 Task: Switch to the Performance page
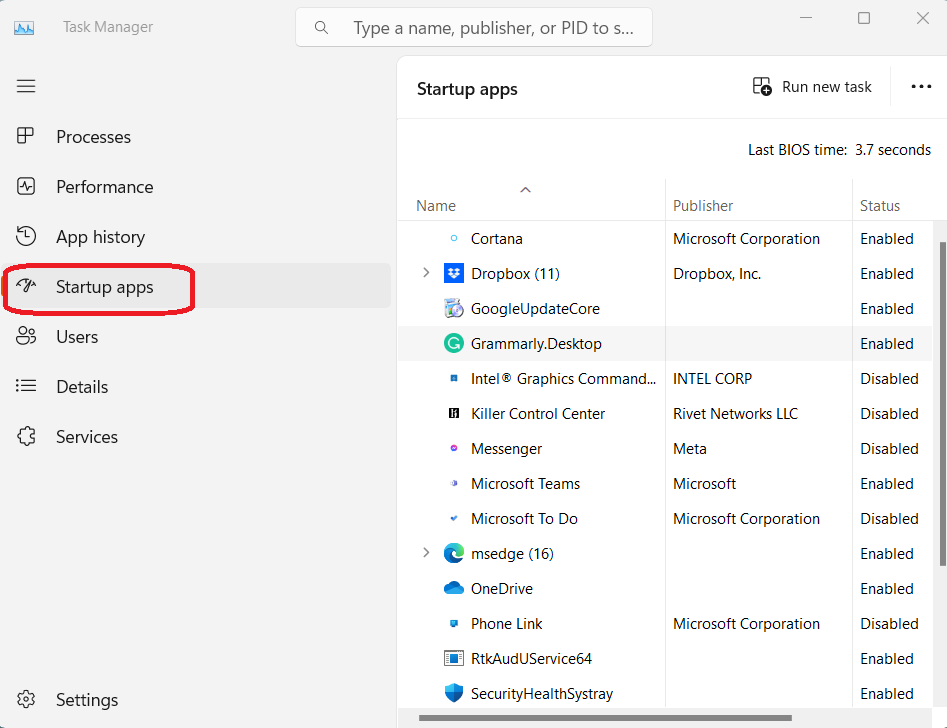pyautogui.click(x=104, y=187)
